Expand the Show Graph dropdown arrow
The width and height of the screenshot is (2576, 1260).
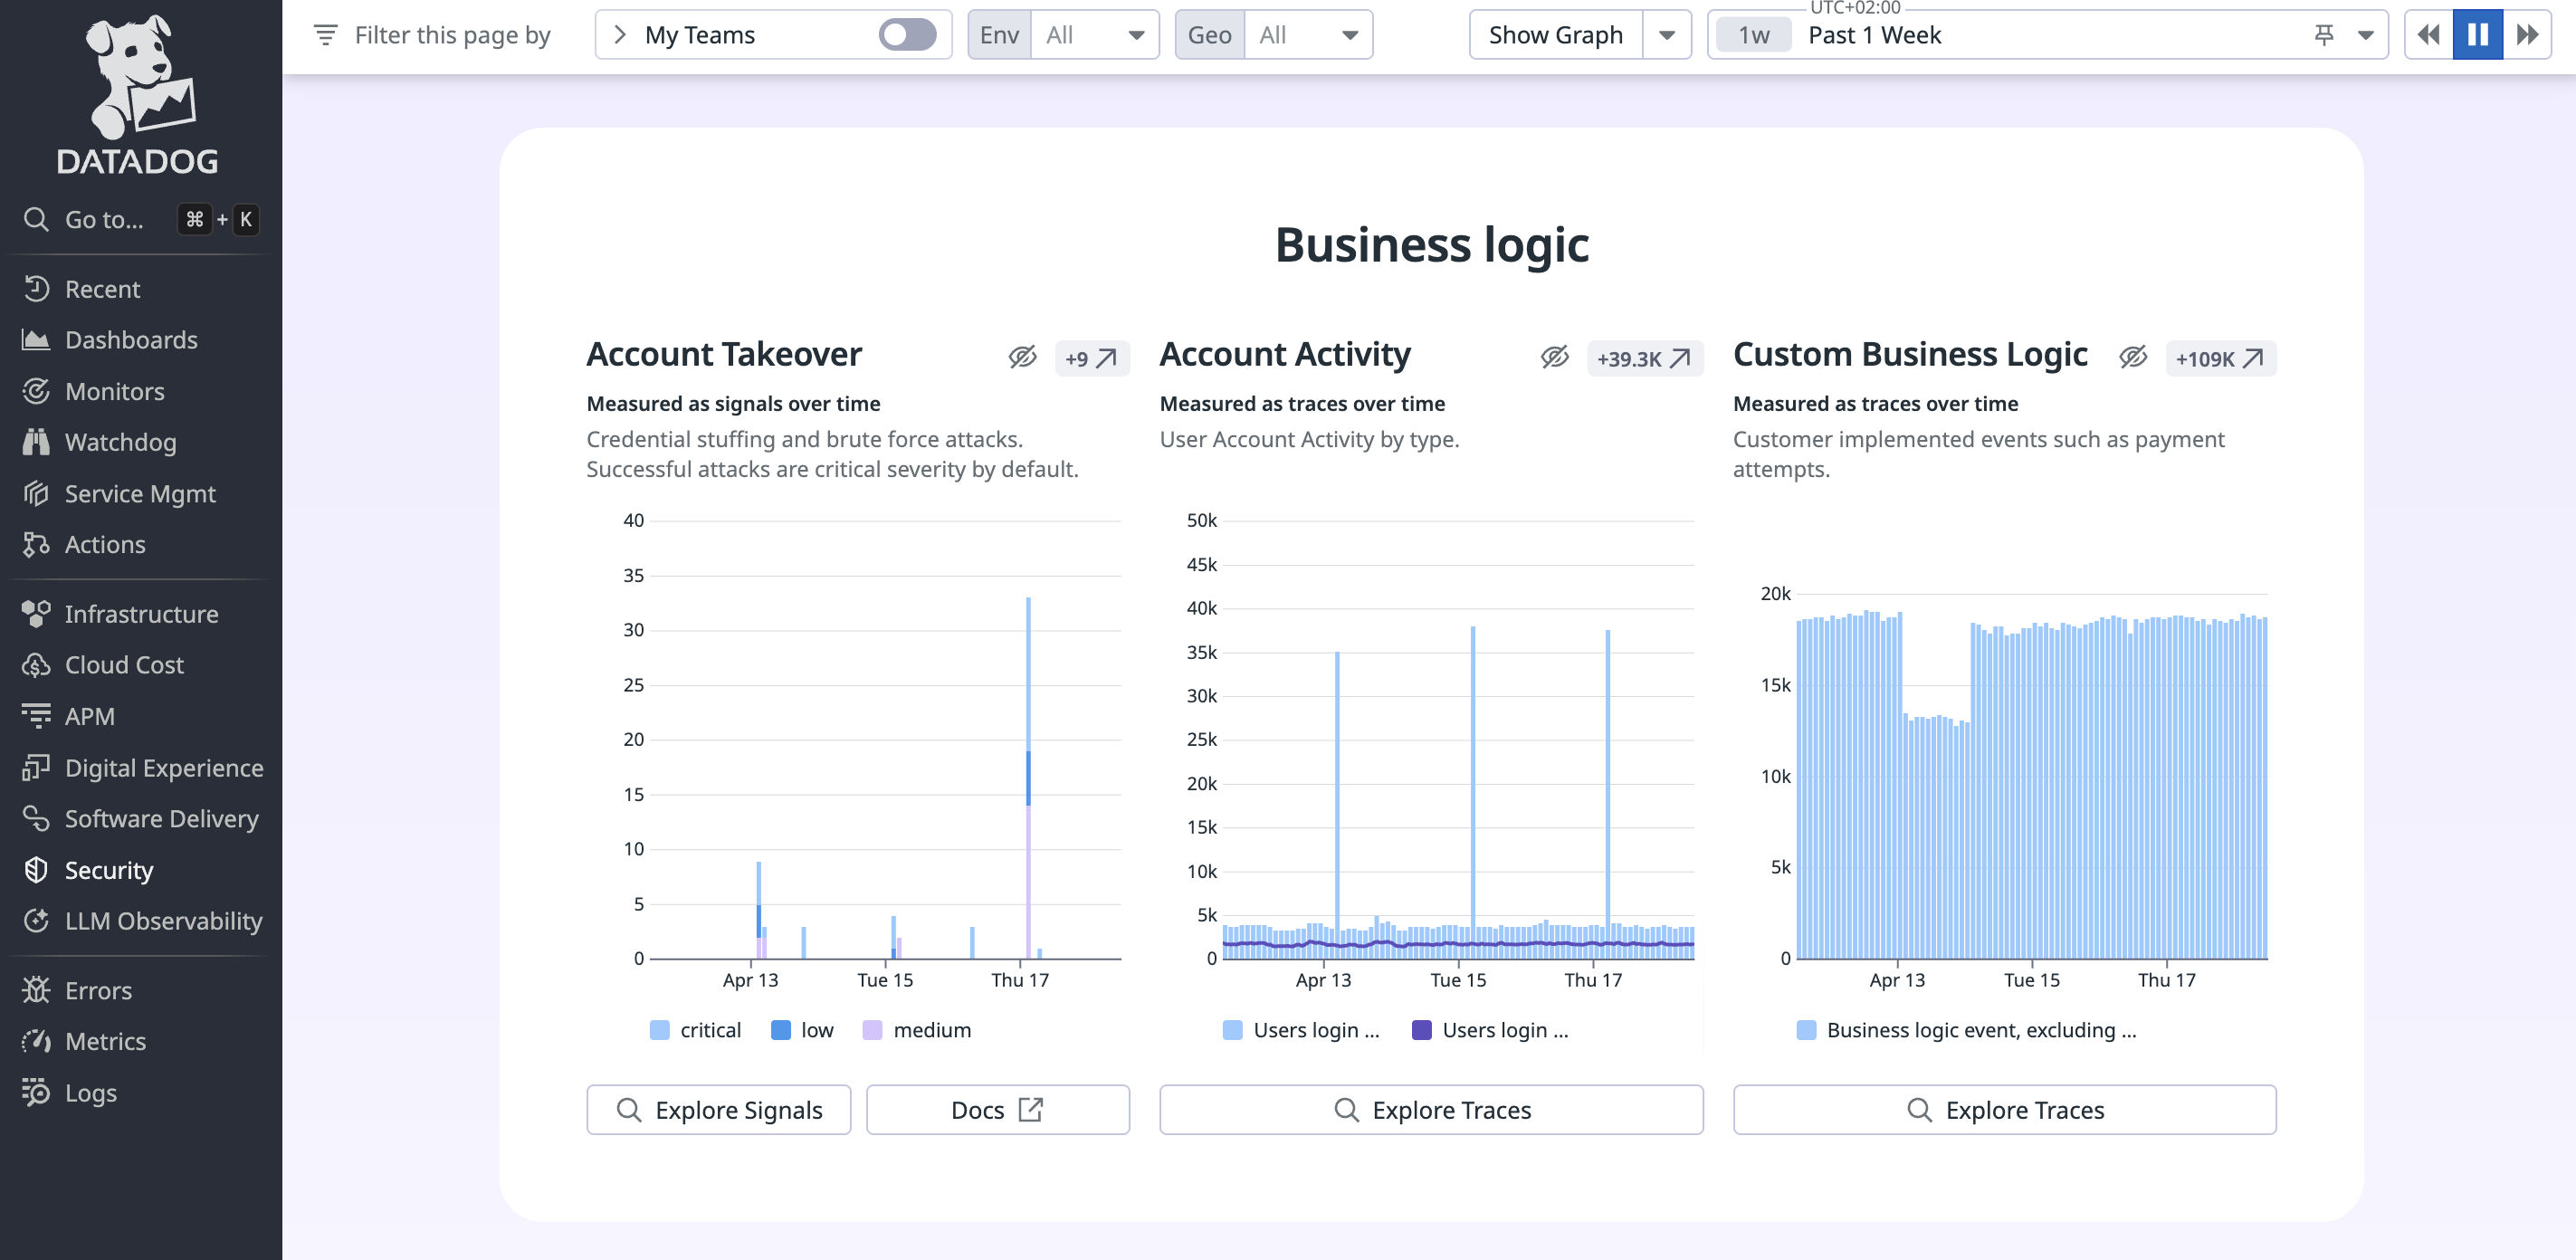click(x=1666, y=35)
